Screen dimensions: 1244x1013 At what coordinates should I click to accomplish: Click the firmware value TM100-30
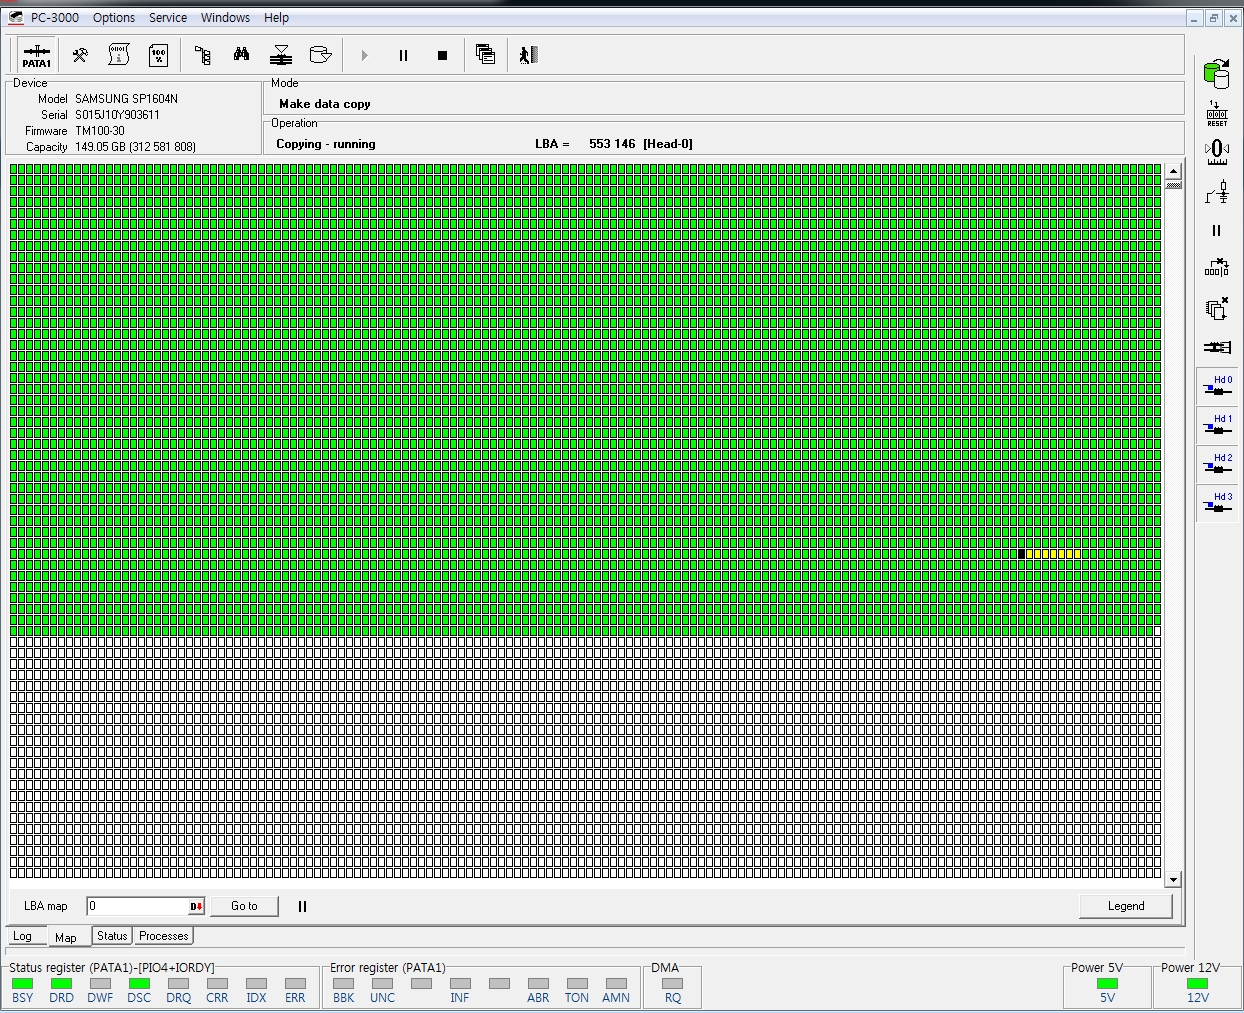100,131
